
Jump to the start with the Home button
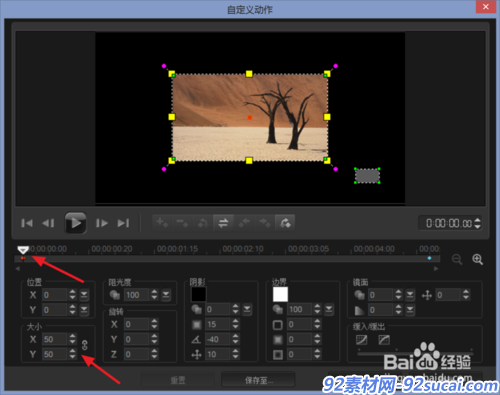pyautogui.click(x=27, y=223)
